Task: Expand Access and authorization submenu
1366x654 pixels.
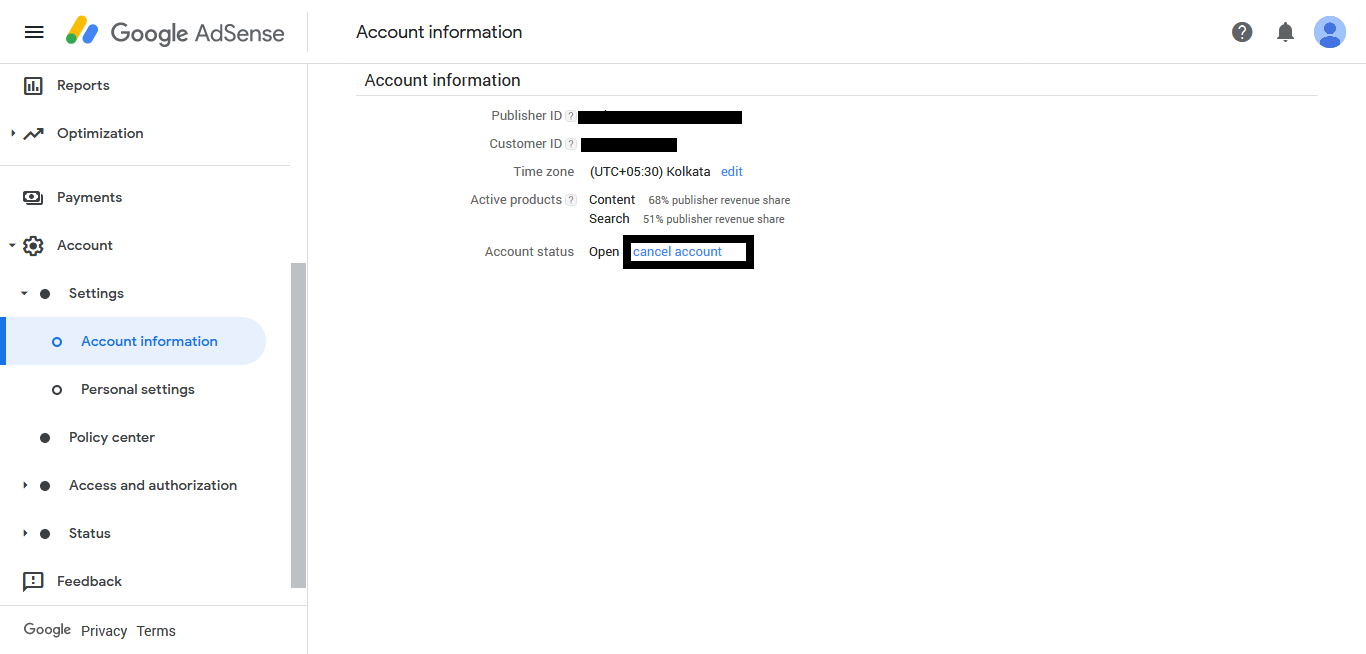Action: point(25,485)
